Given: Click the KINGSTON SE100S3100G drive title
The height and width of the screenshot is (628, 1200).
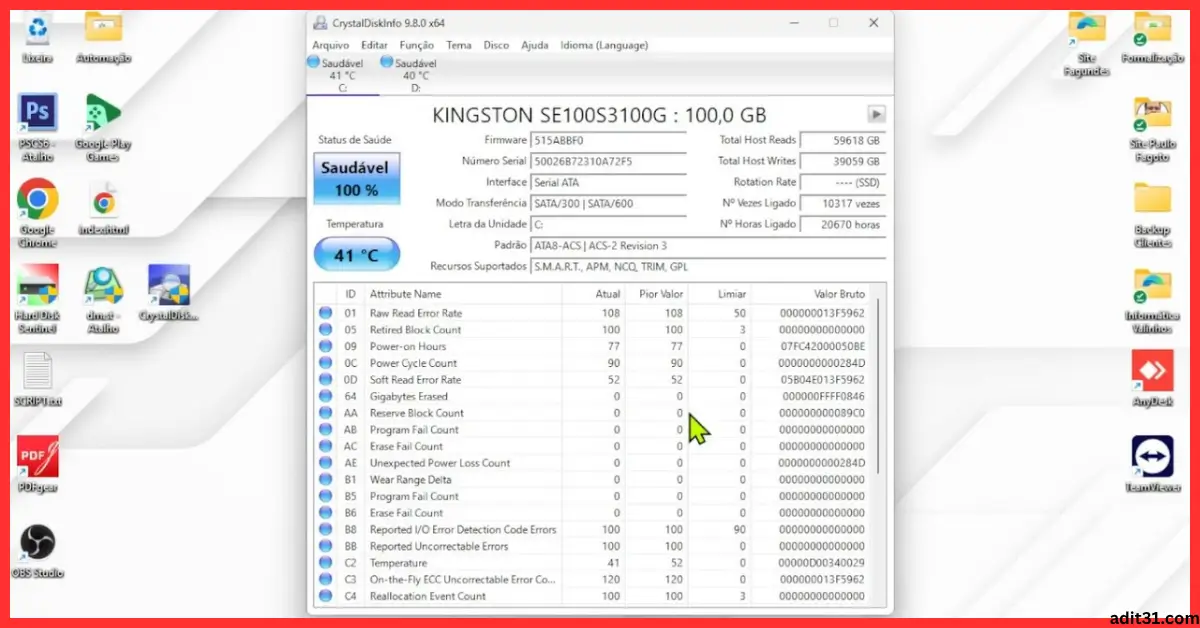Looking at the screenshot, I should pos(599,115).
